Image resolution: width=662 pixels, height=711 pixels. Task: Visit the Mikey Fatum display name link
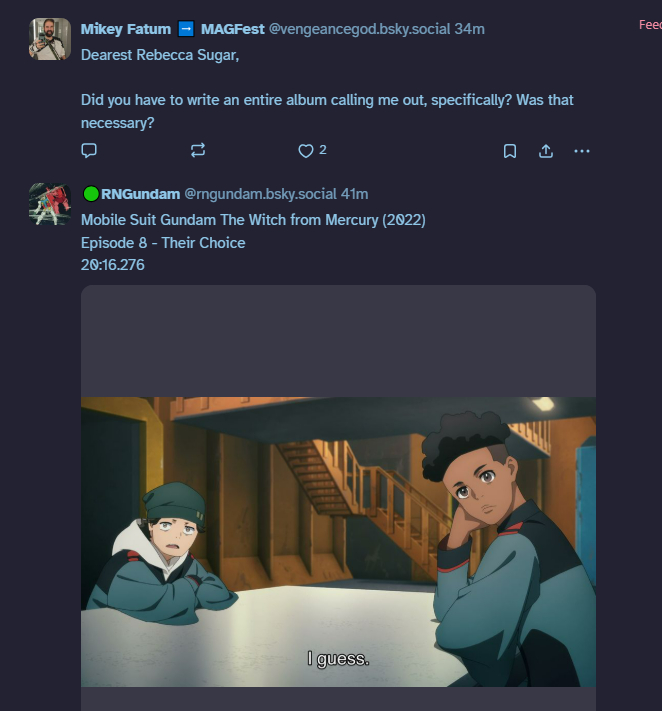click(x=126, y=29)
